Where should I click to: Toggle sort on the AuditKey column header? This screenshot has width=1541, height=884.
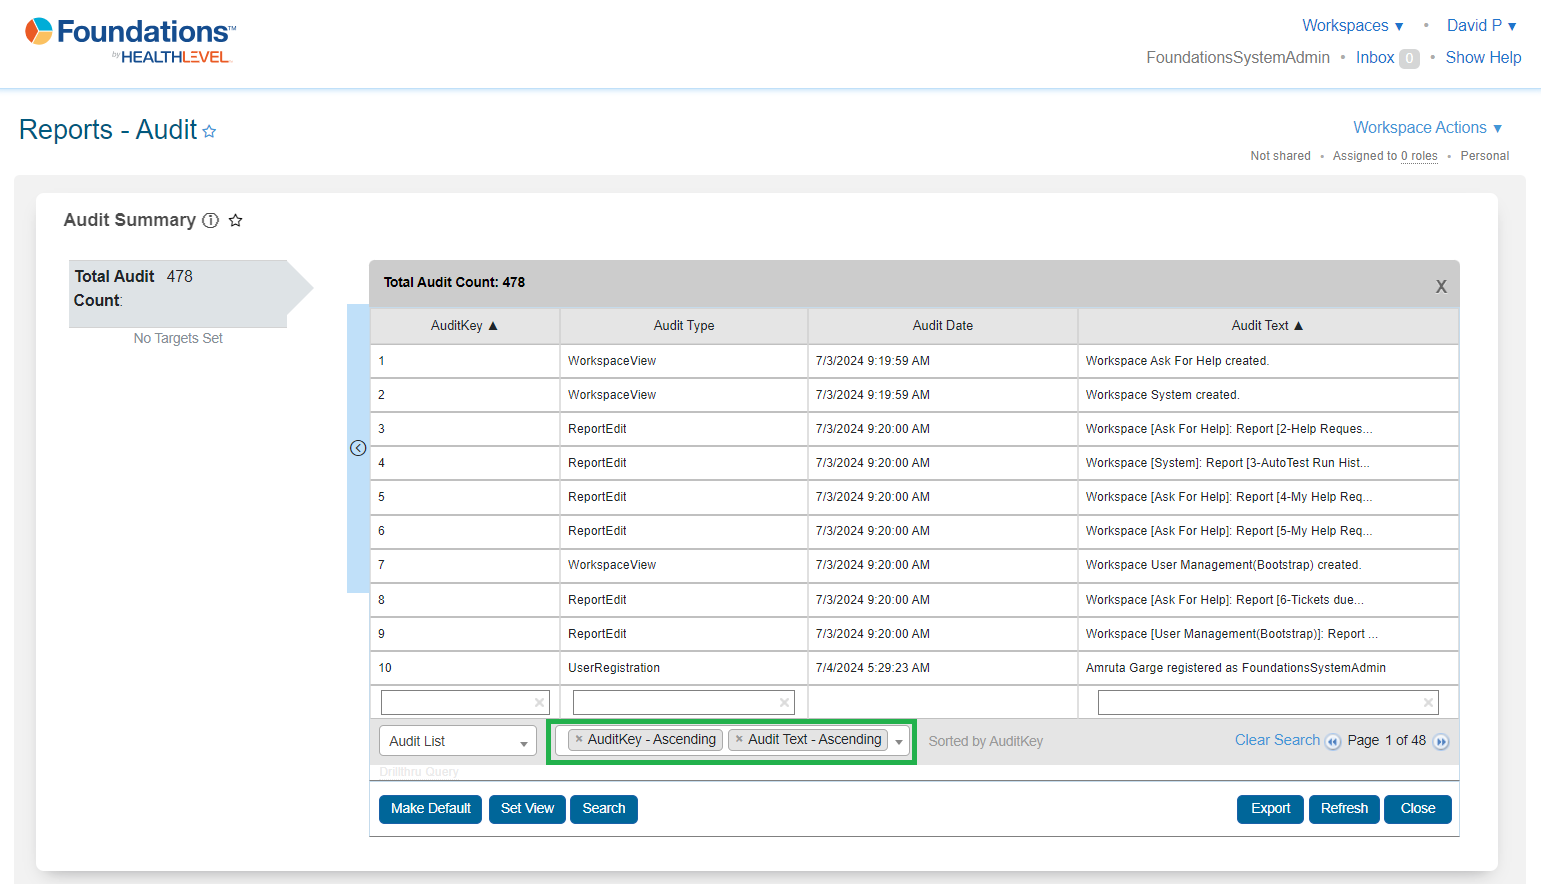click(464, 326)
